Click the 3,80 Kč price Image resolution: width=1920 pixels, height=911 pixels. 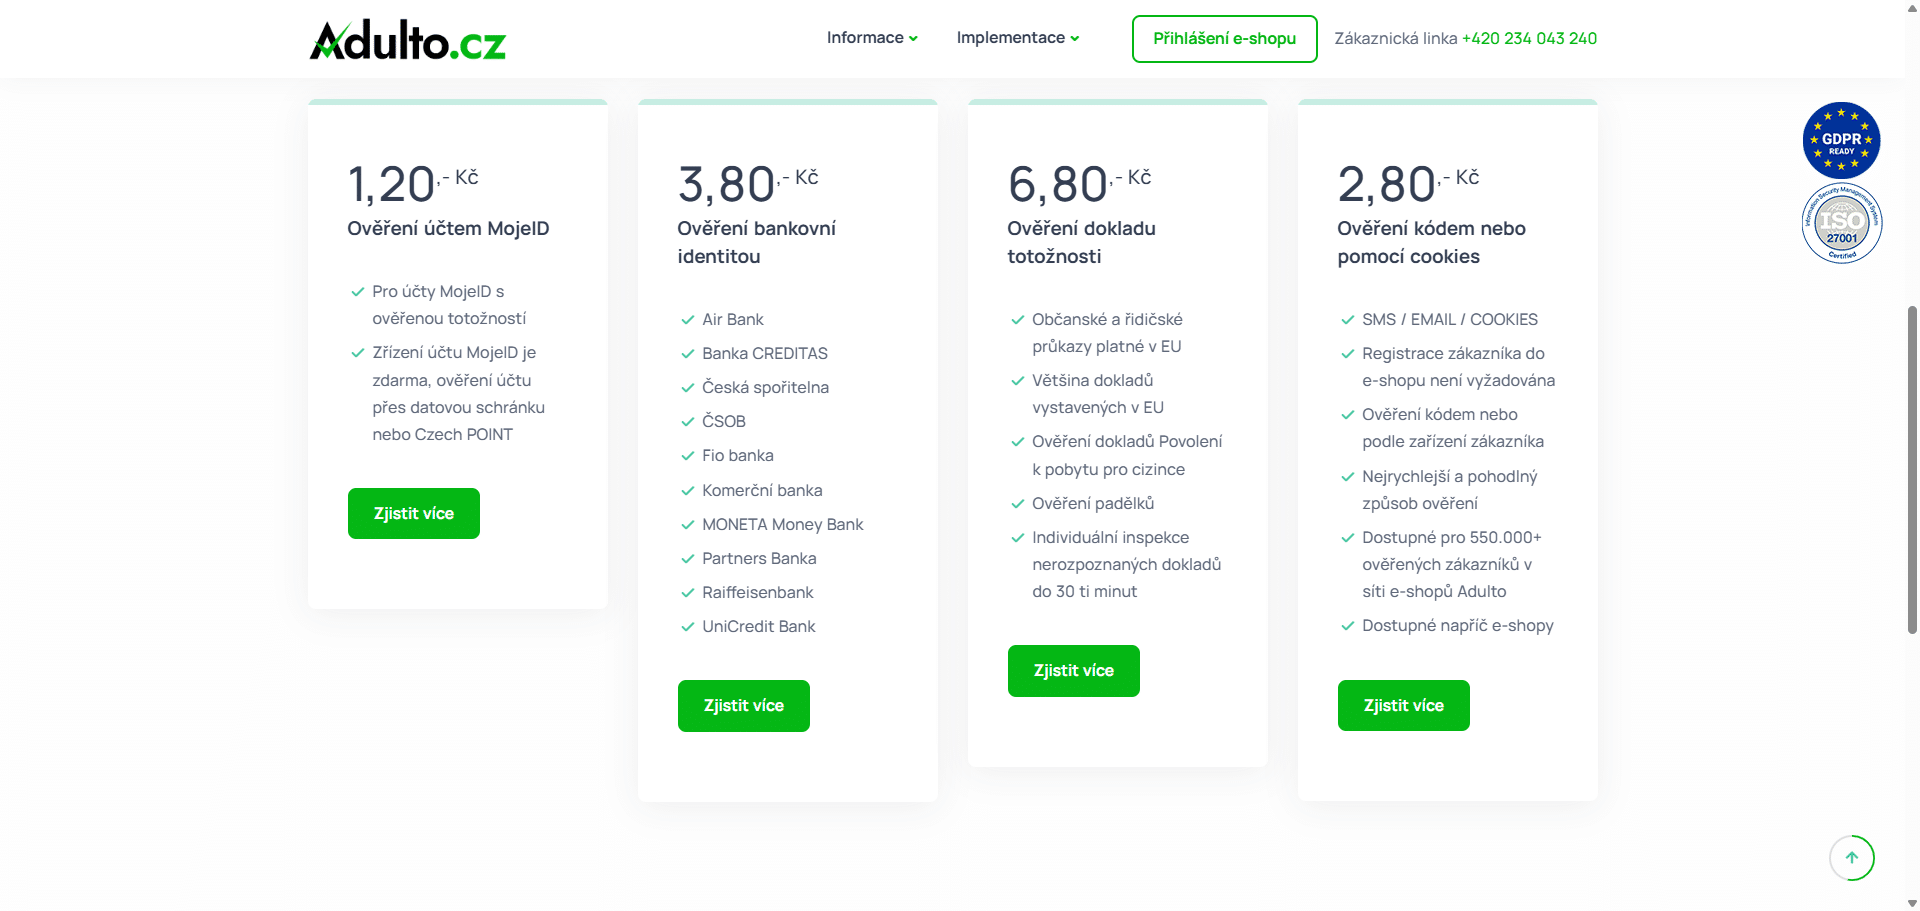pos(748,184)
